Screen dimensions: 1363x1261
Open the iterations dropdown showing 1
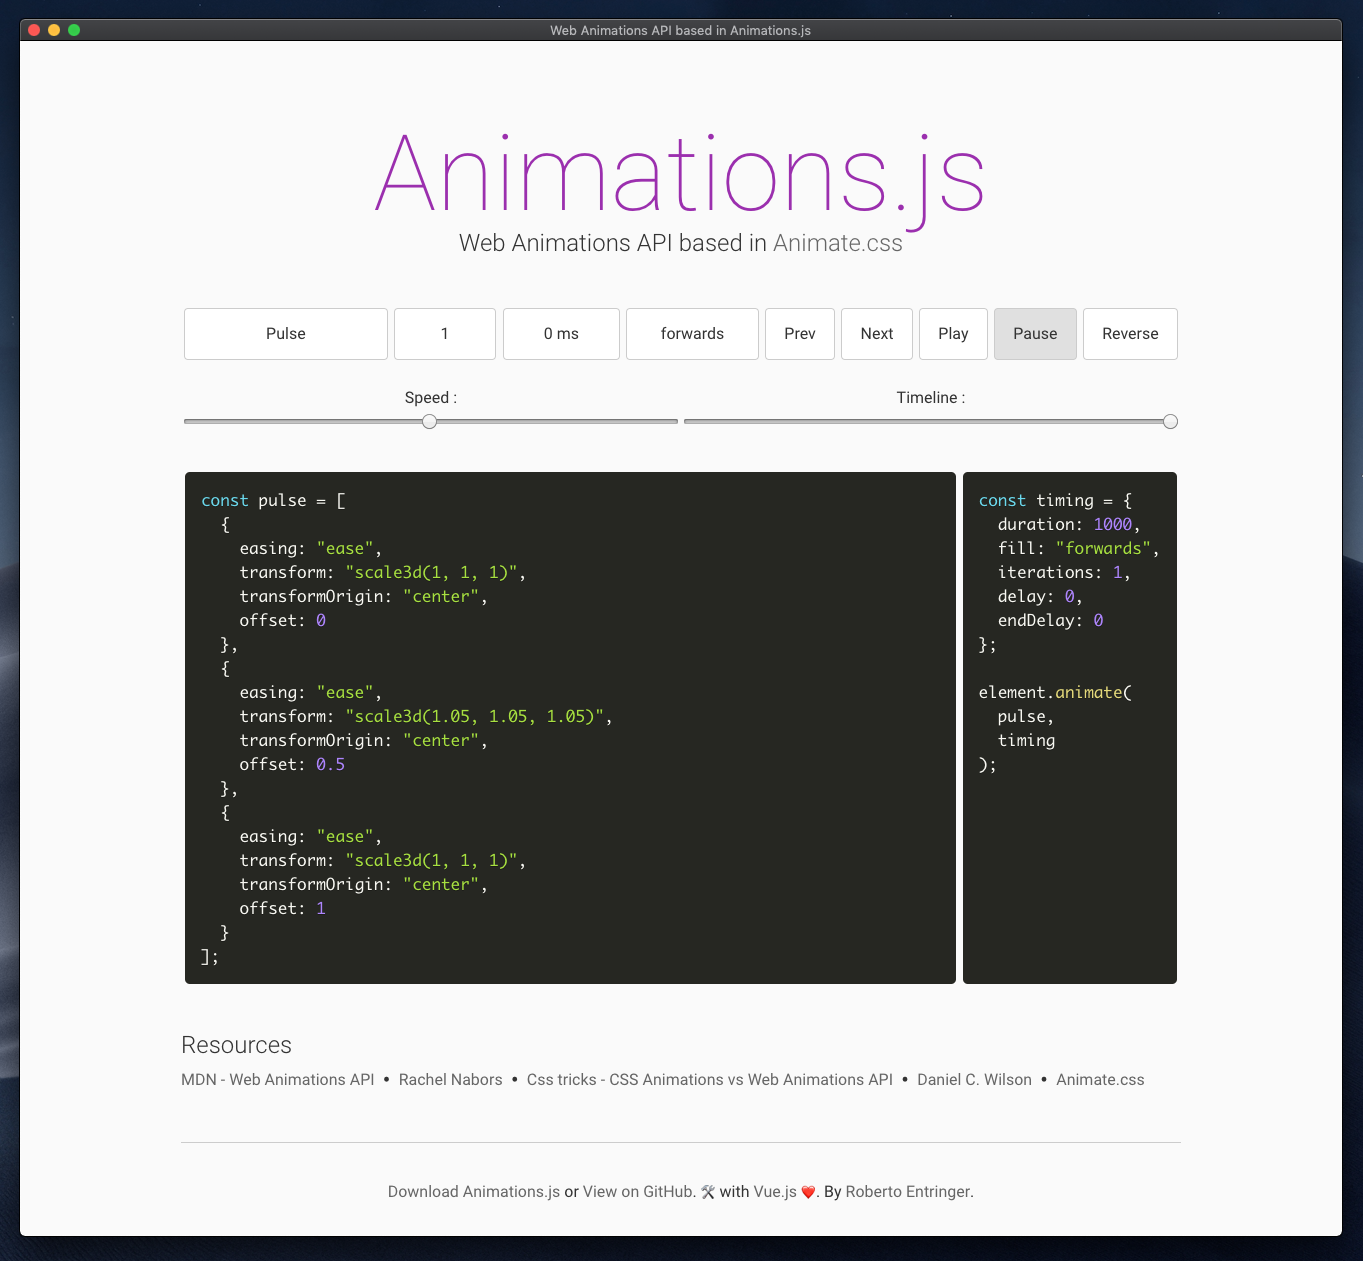[445, 334]
